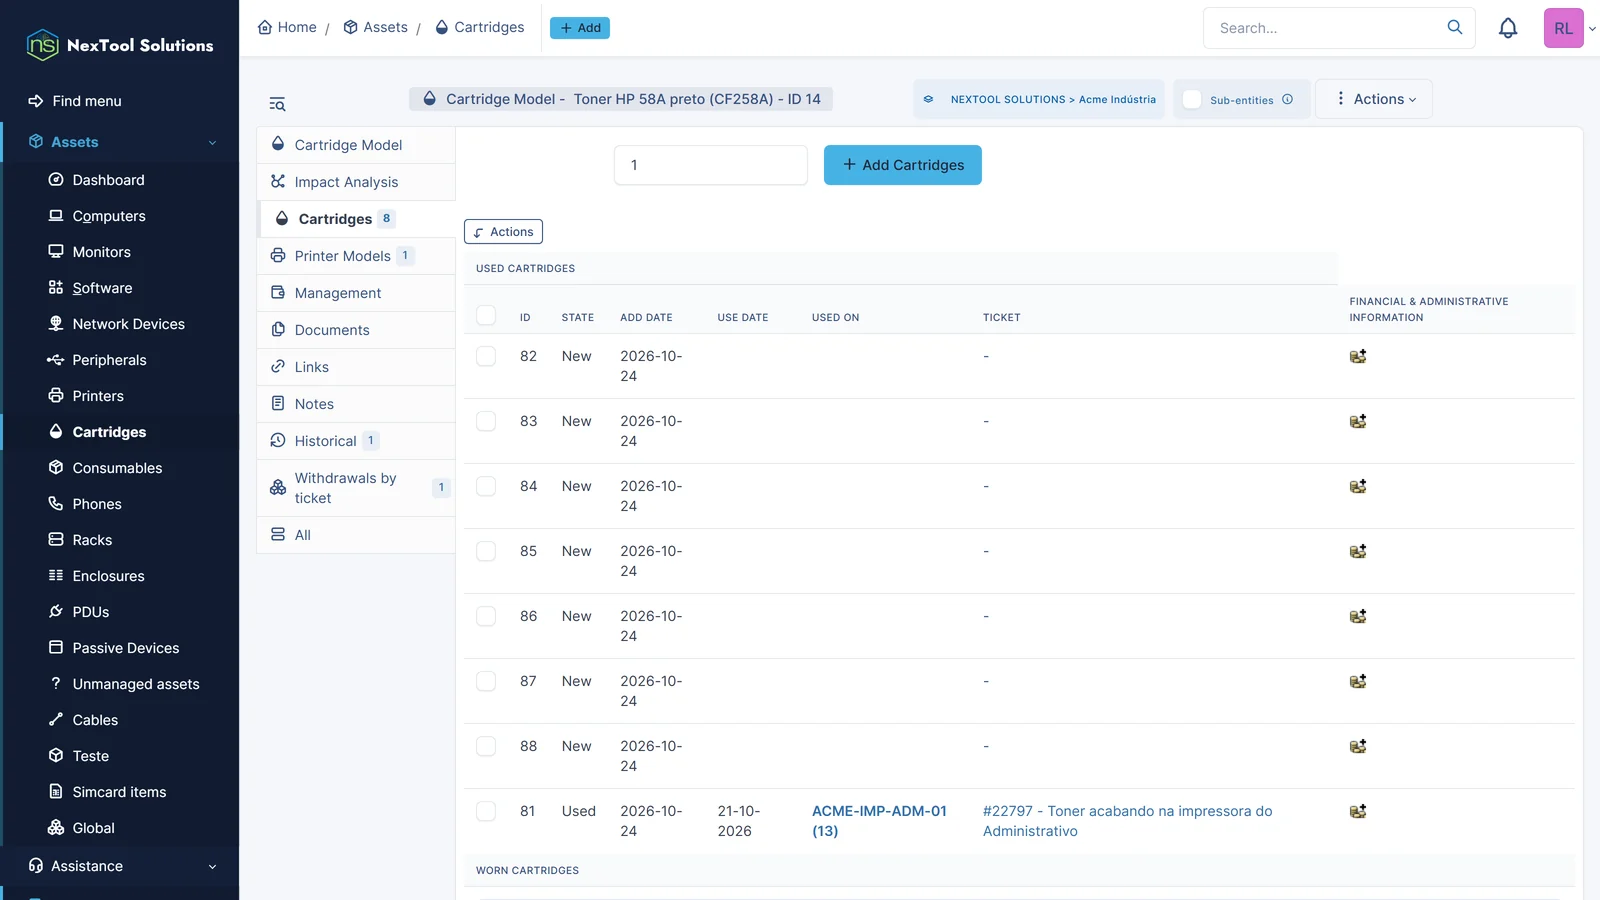Select all used cartridges header checkbox
Screen dimensions: 1600x900
pos(486,316)
